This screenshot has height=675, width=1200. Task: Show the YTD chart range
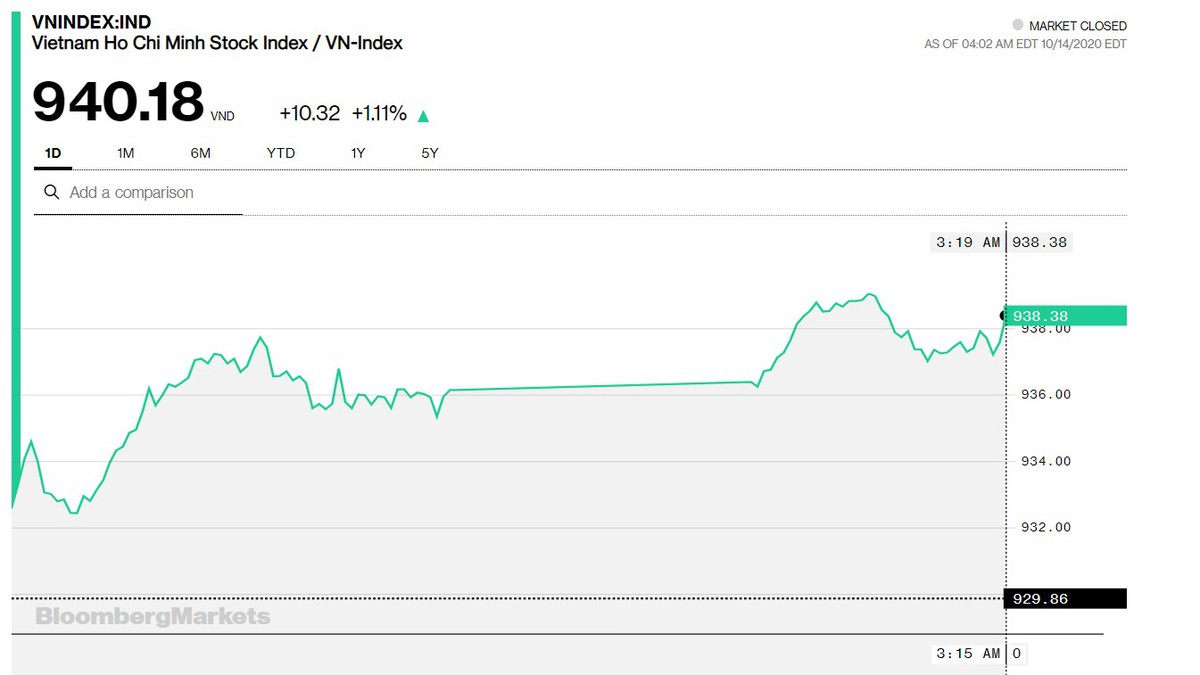pos(281,153)
